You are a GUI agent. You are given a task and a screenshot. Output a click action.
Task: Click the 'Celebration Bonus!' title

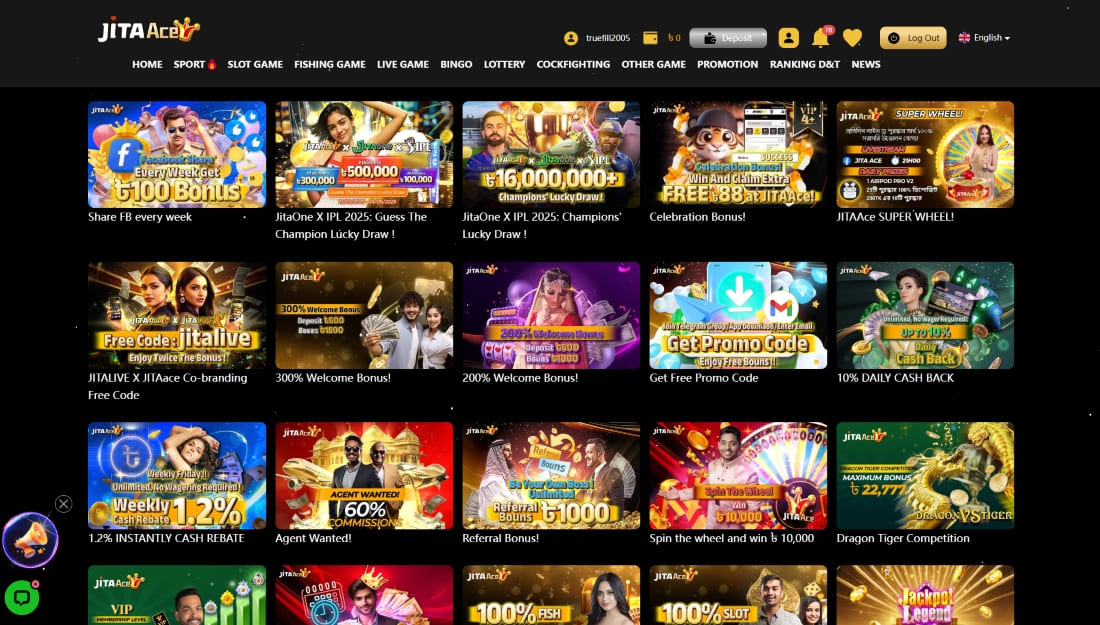tap(697, 217)
